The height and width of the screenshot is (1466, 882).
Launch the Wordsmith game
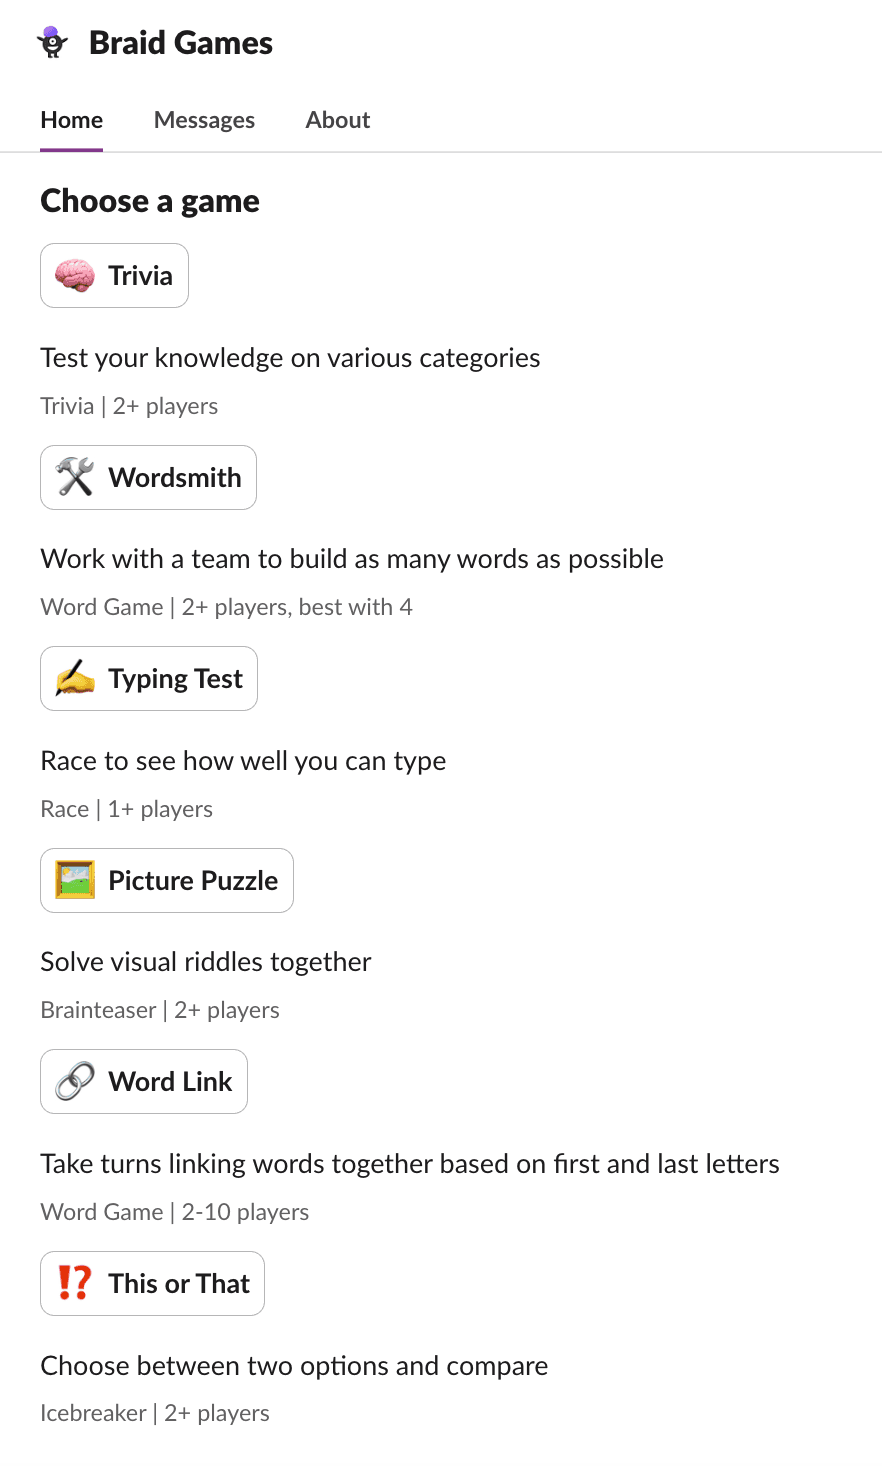(x=148, y=477)
